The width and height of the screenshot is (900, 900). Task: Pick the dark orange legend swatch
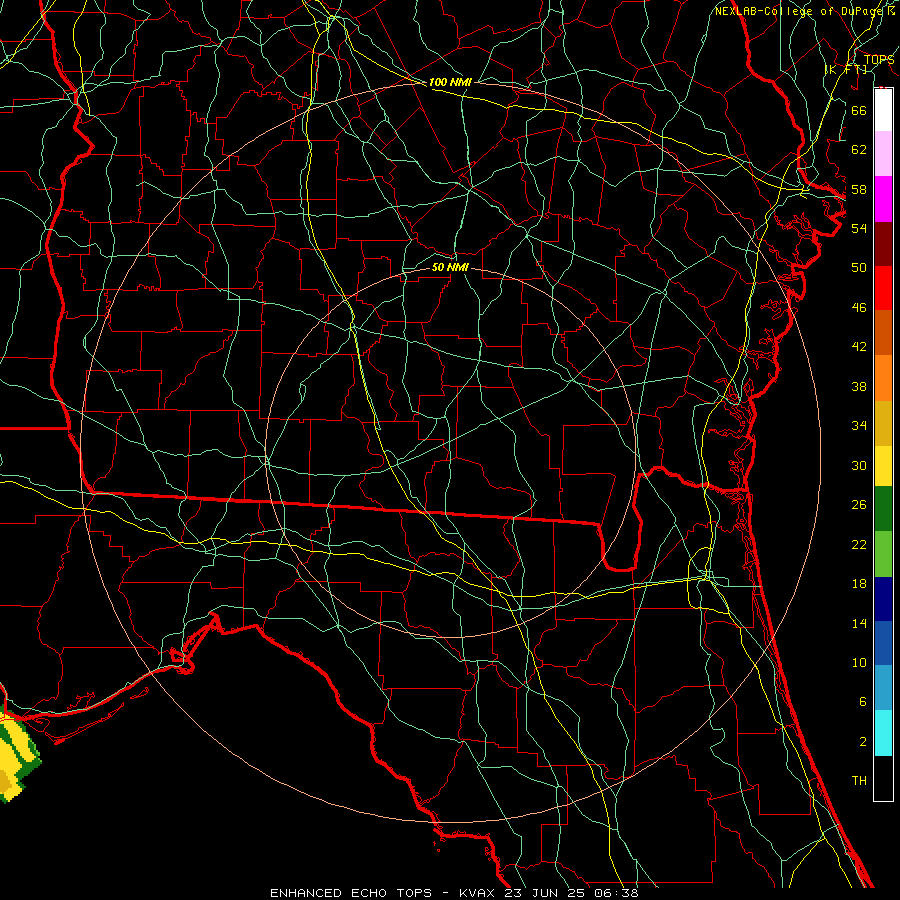[883, 332]
